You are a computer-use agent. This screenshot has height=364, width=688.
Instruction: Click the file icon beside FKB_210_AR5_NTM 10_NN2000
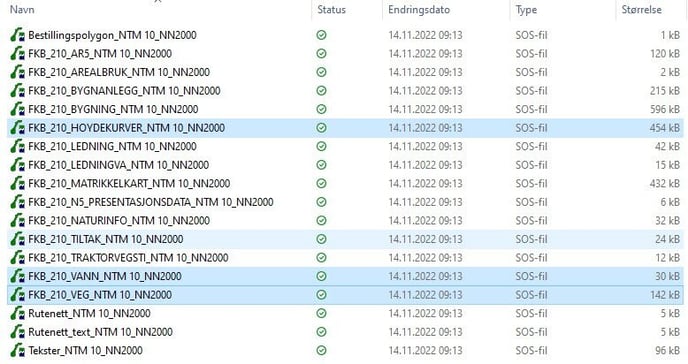[x=18, y=54]
